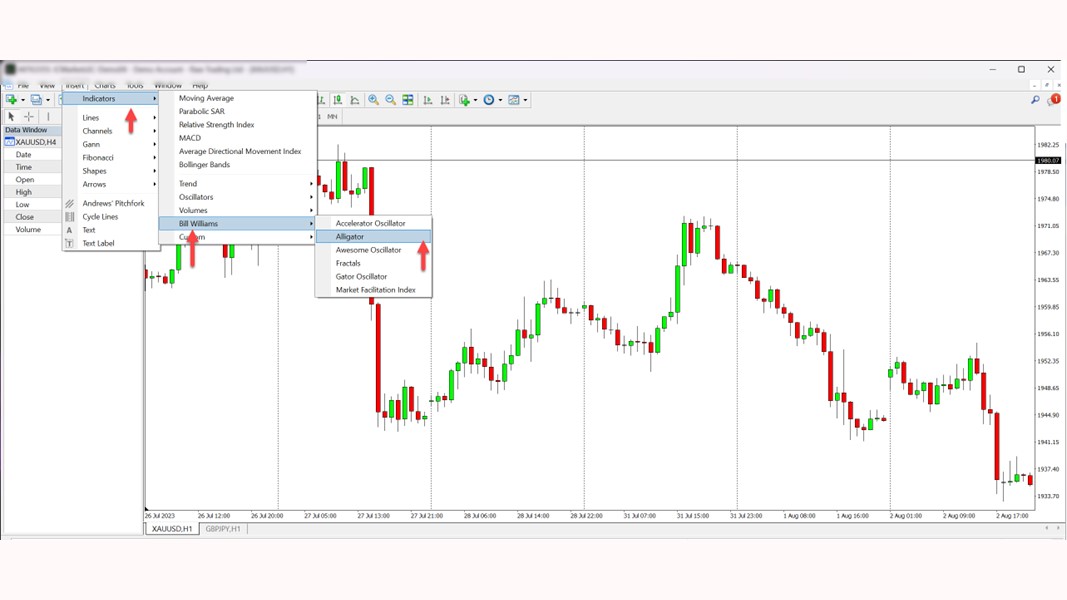Select Relative Strength Index indicator
Screen dimensions: 1067x600
[x=237, y=124]
